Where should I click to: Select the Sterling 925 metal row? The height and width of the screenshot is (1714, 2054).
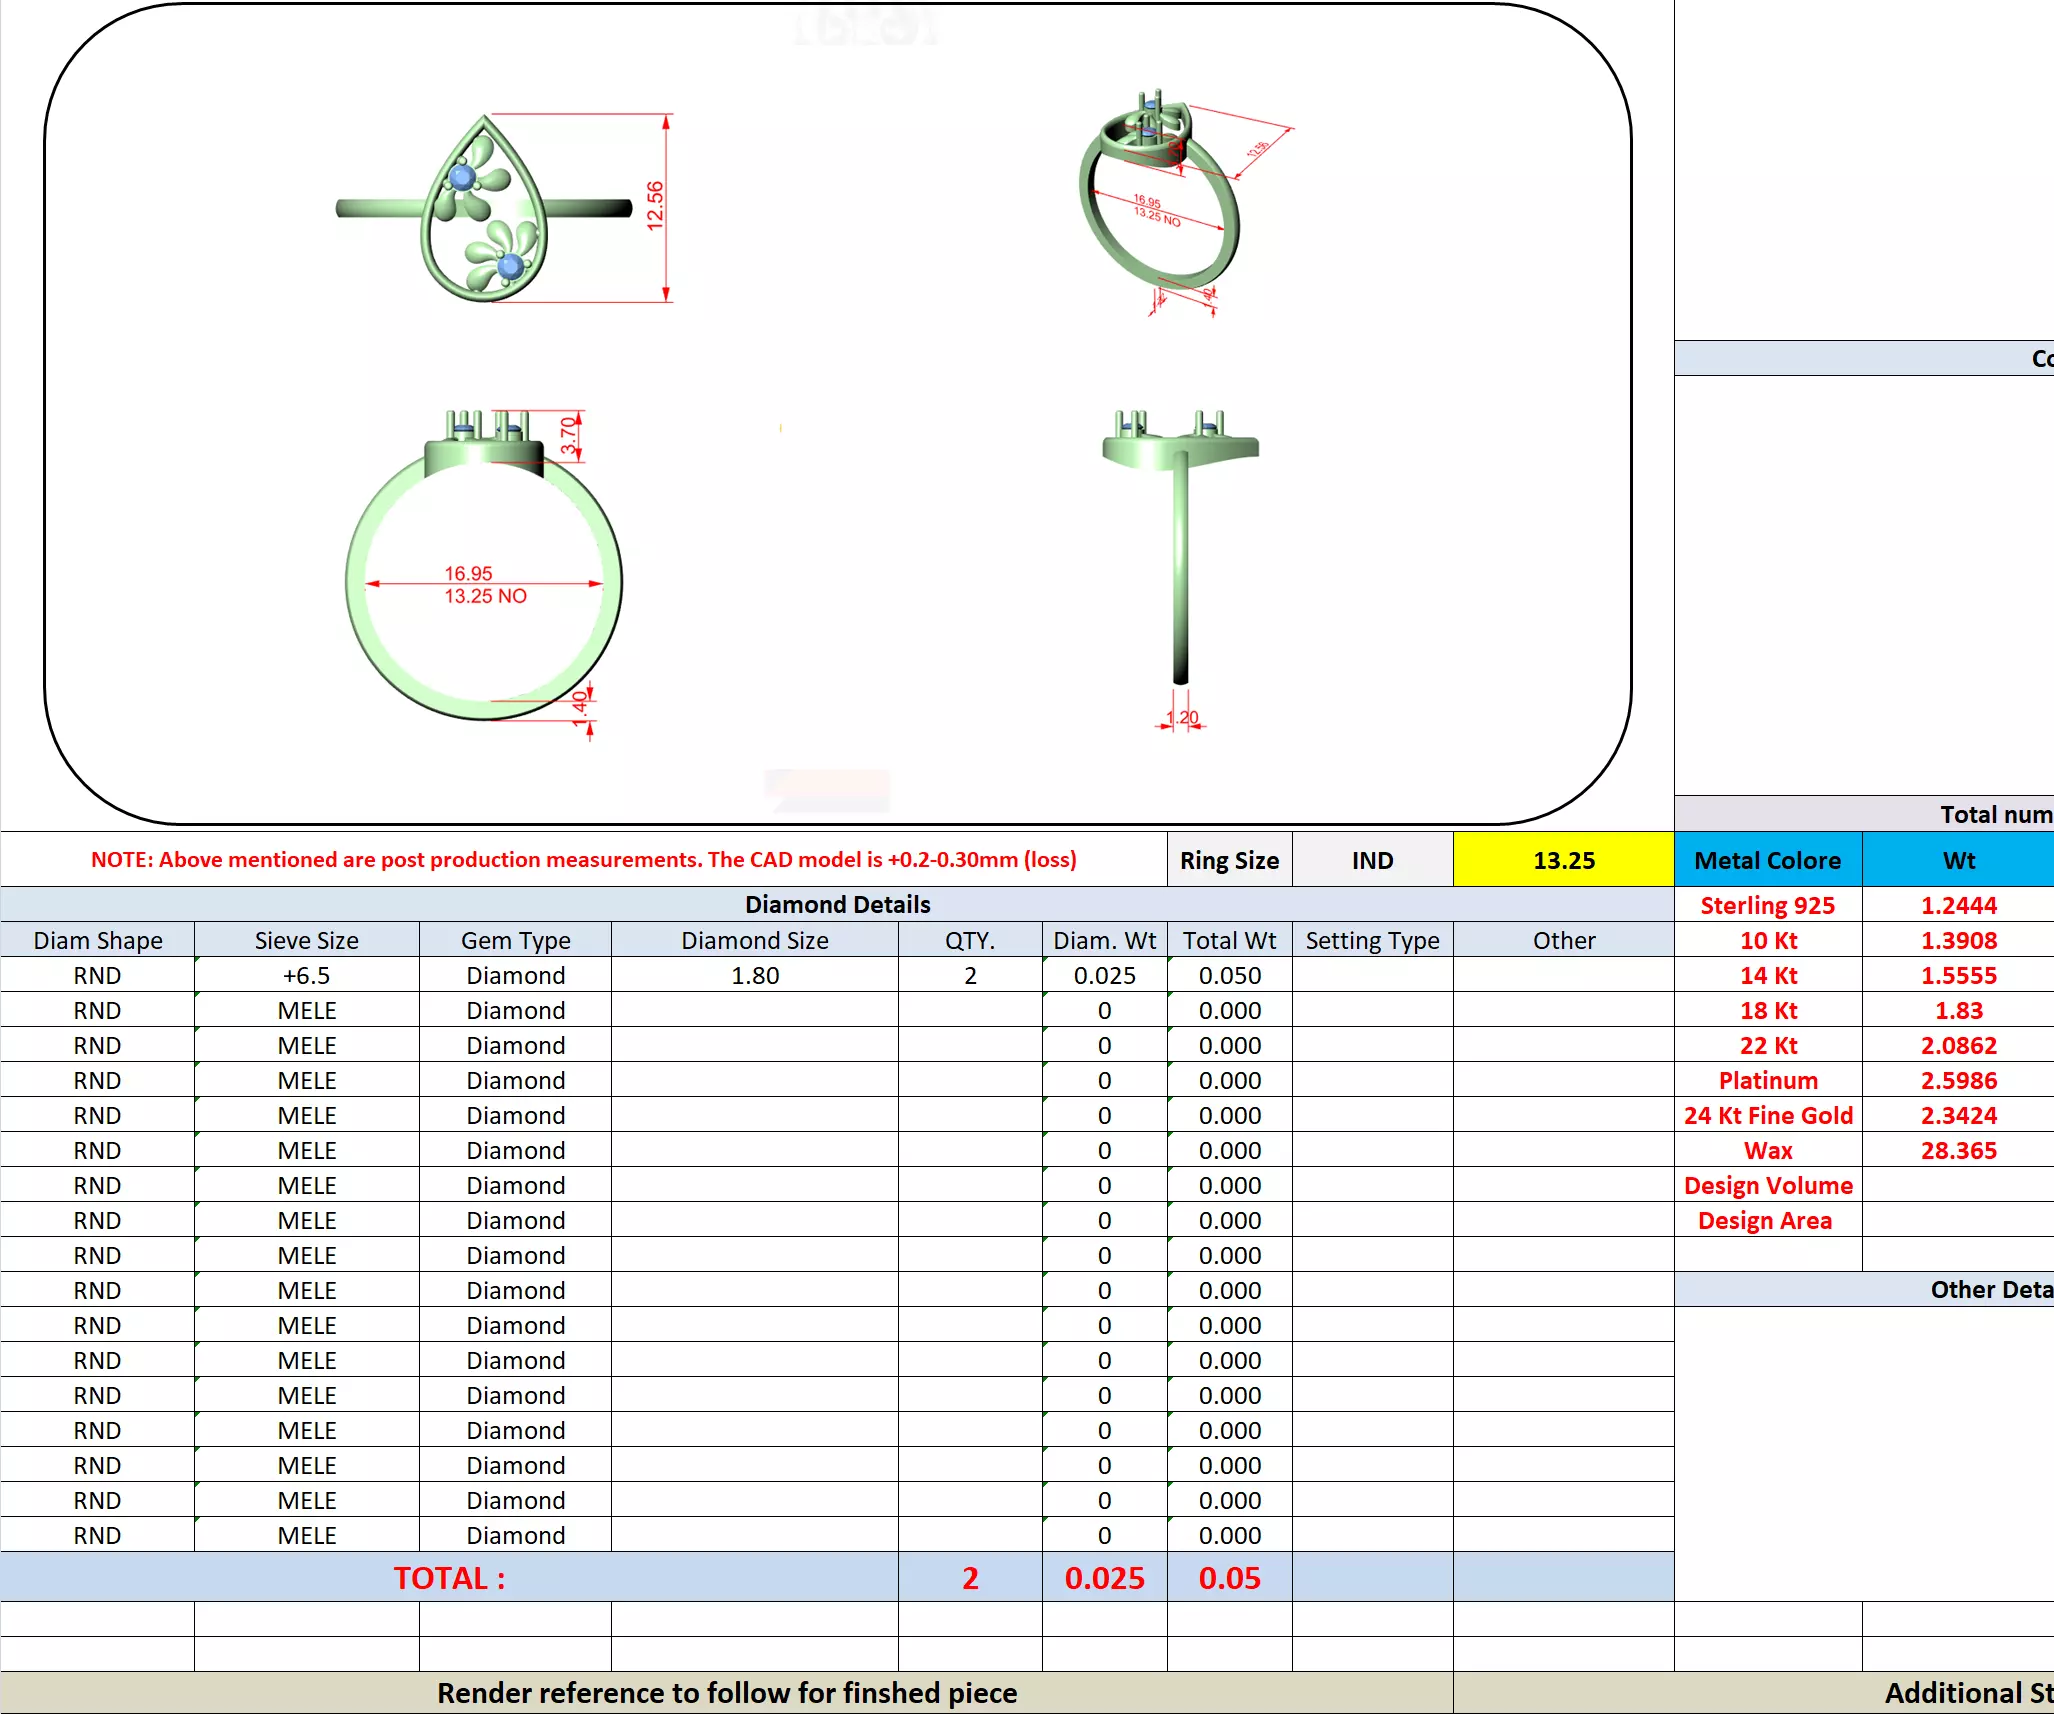coord(1767,905)
